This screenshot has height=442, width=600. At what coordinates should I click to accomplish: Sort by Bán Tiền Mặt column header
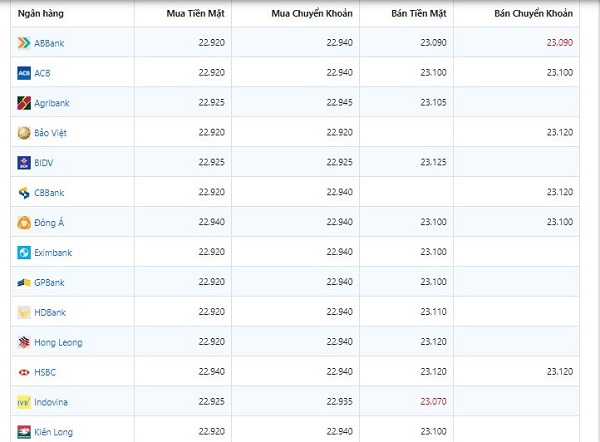pyautogui.click(x=418, y=14)
